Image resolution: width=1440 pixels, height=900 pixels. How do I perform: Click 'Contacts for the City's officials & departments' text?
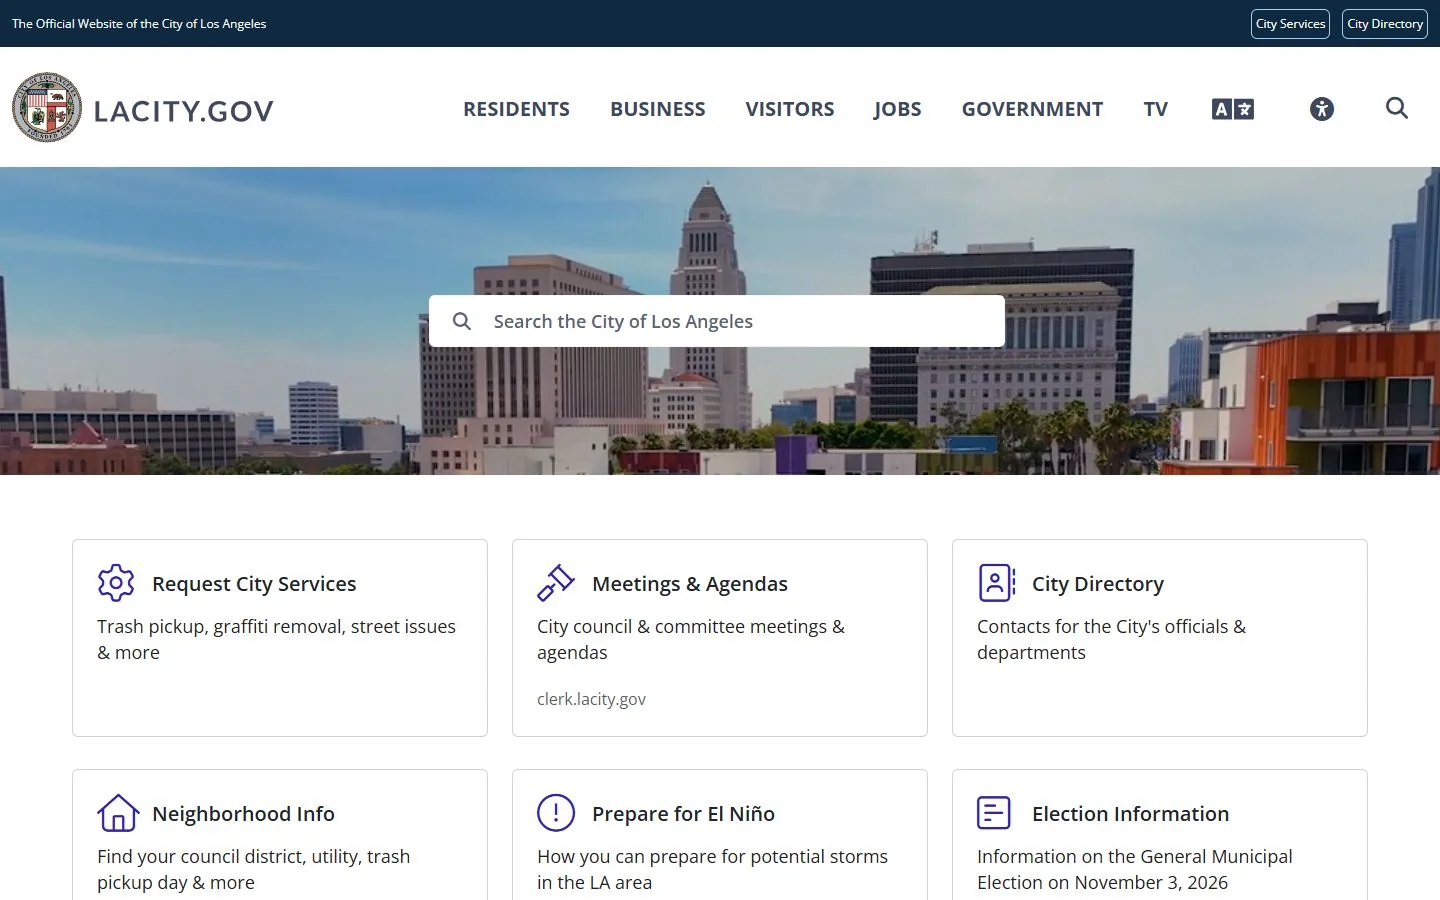(1111, 639)
